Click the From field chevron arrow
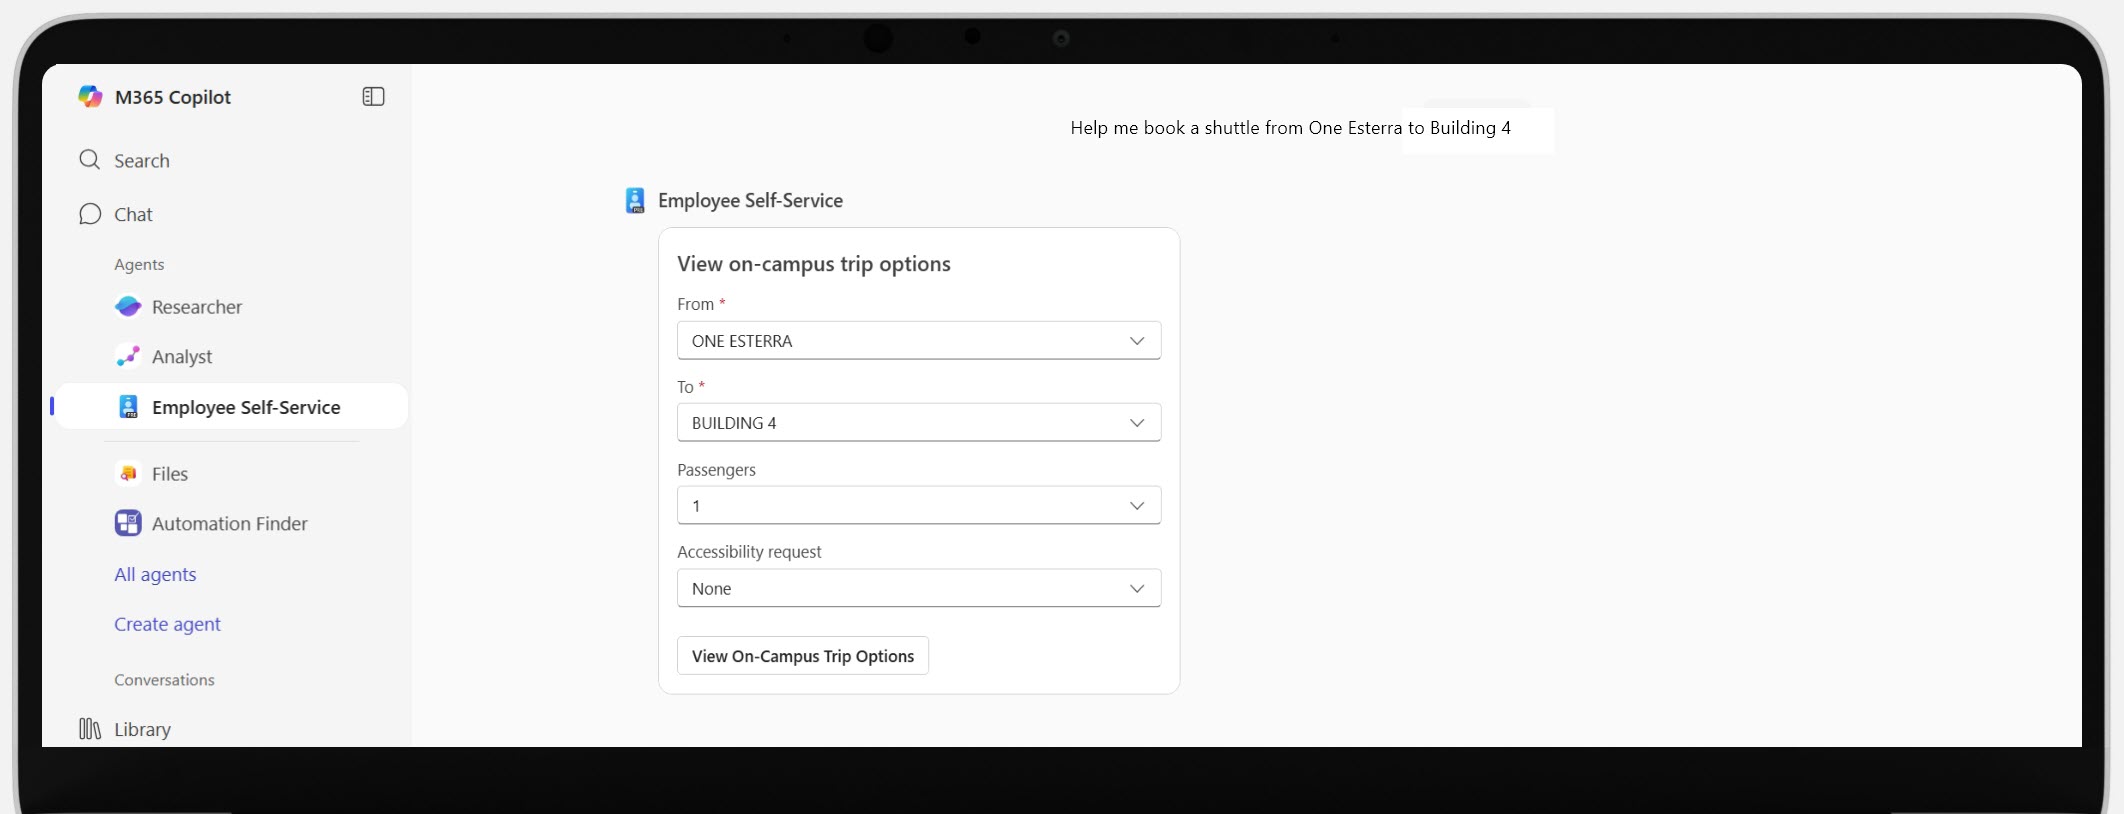 [1137, 341]
